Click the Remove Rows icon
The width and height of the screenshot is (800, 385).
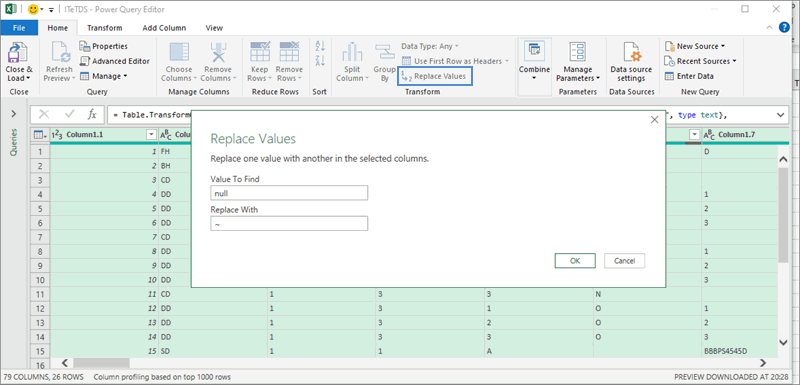[289, 52]
